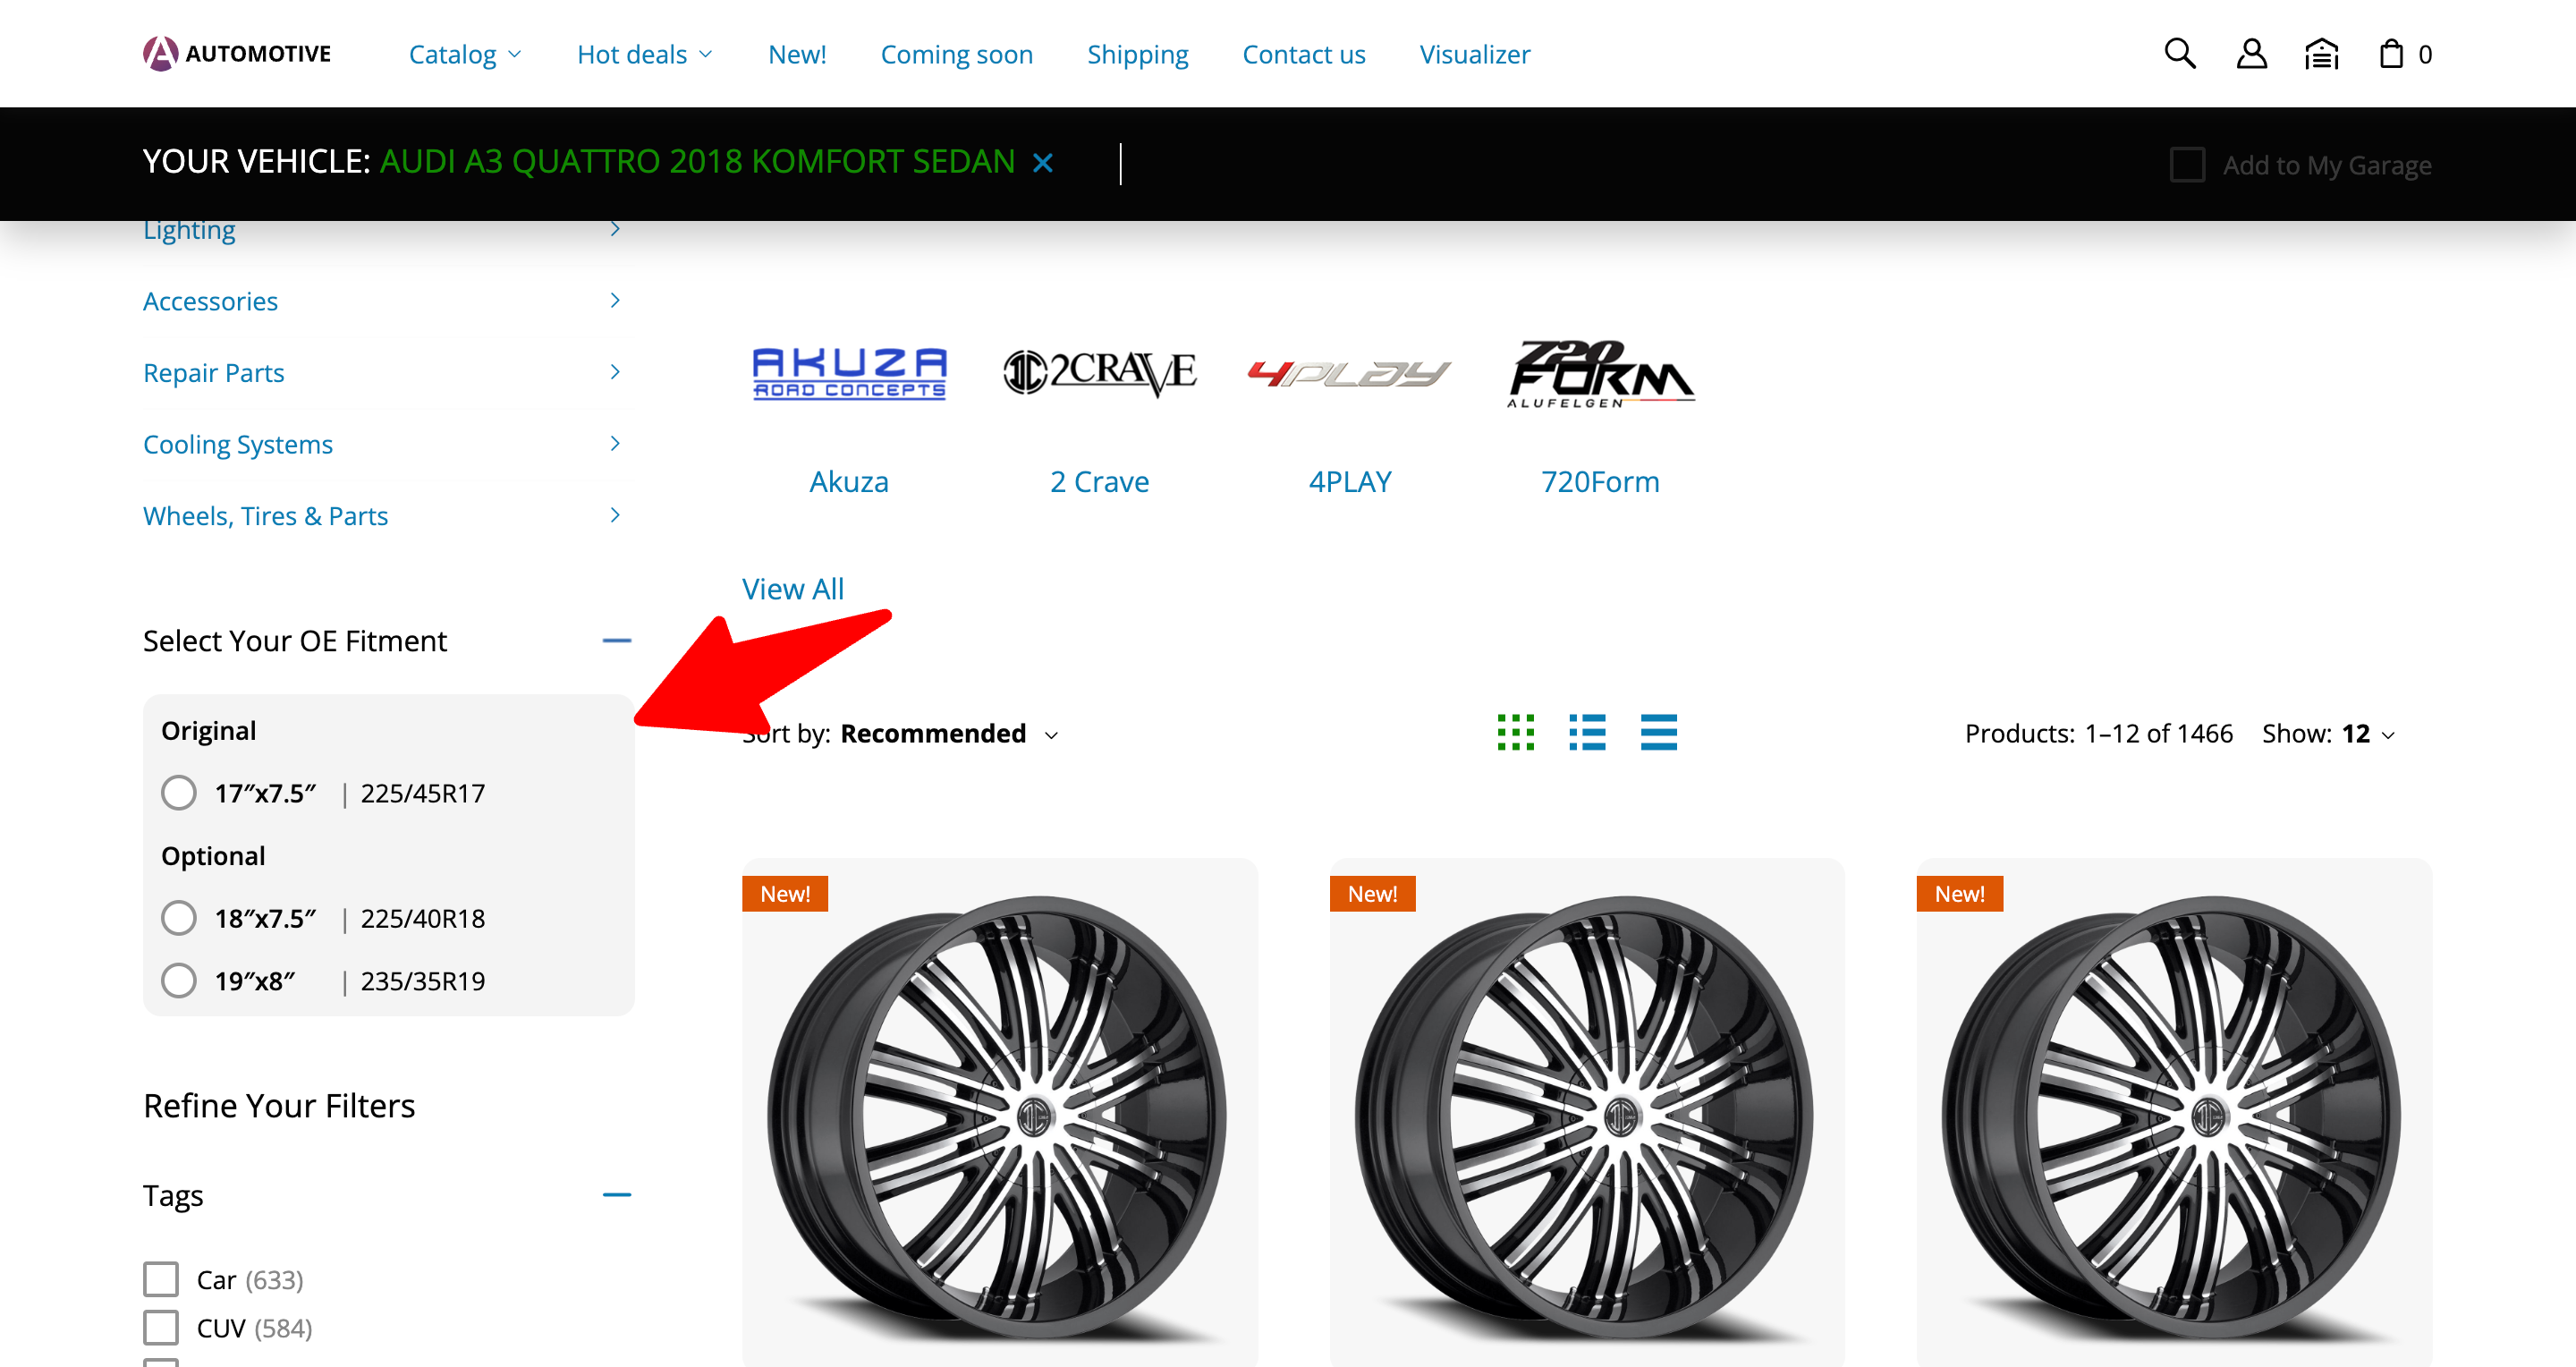Open the My Garage icon

pyautogui.click(x=2321, y=53)
